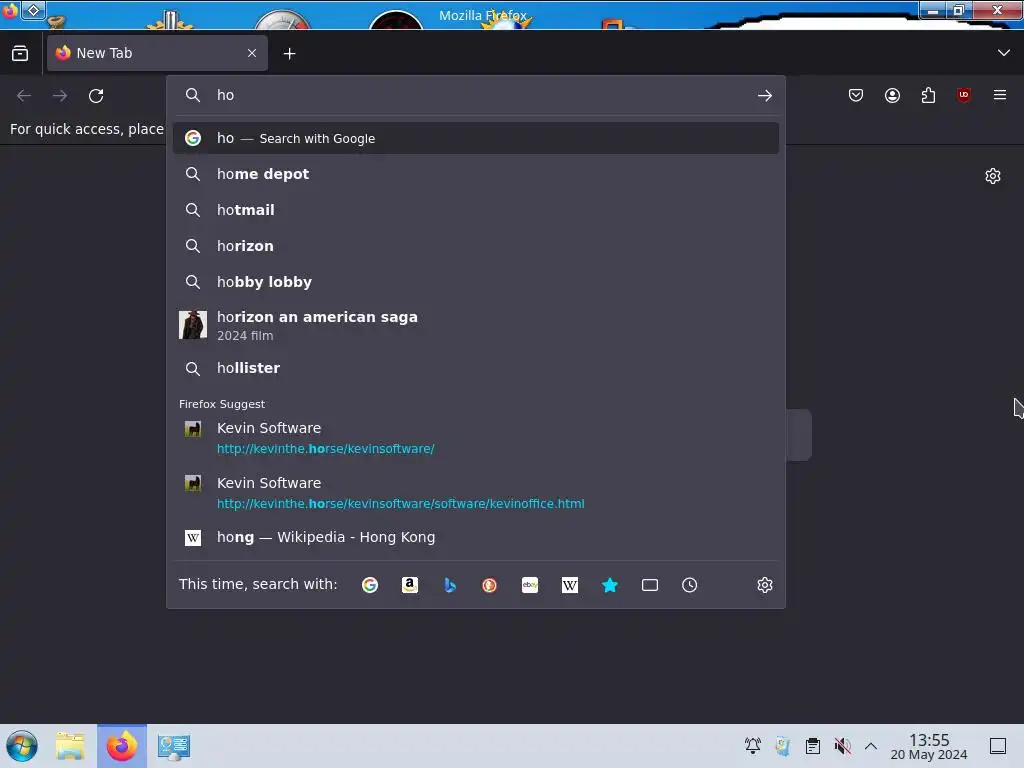Open Extensions puzzle icon
The height and width of the screenshot is (768, 1024).
(x=928, y=95)
